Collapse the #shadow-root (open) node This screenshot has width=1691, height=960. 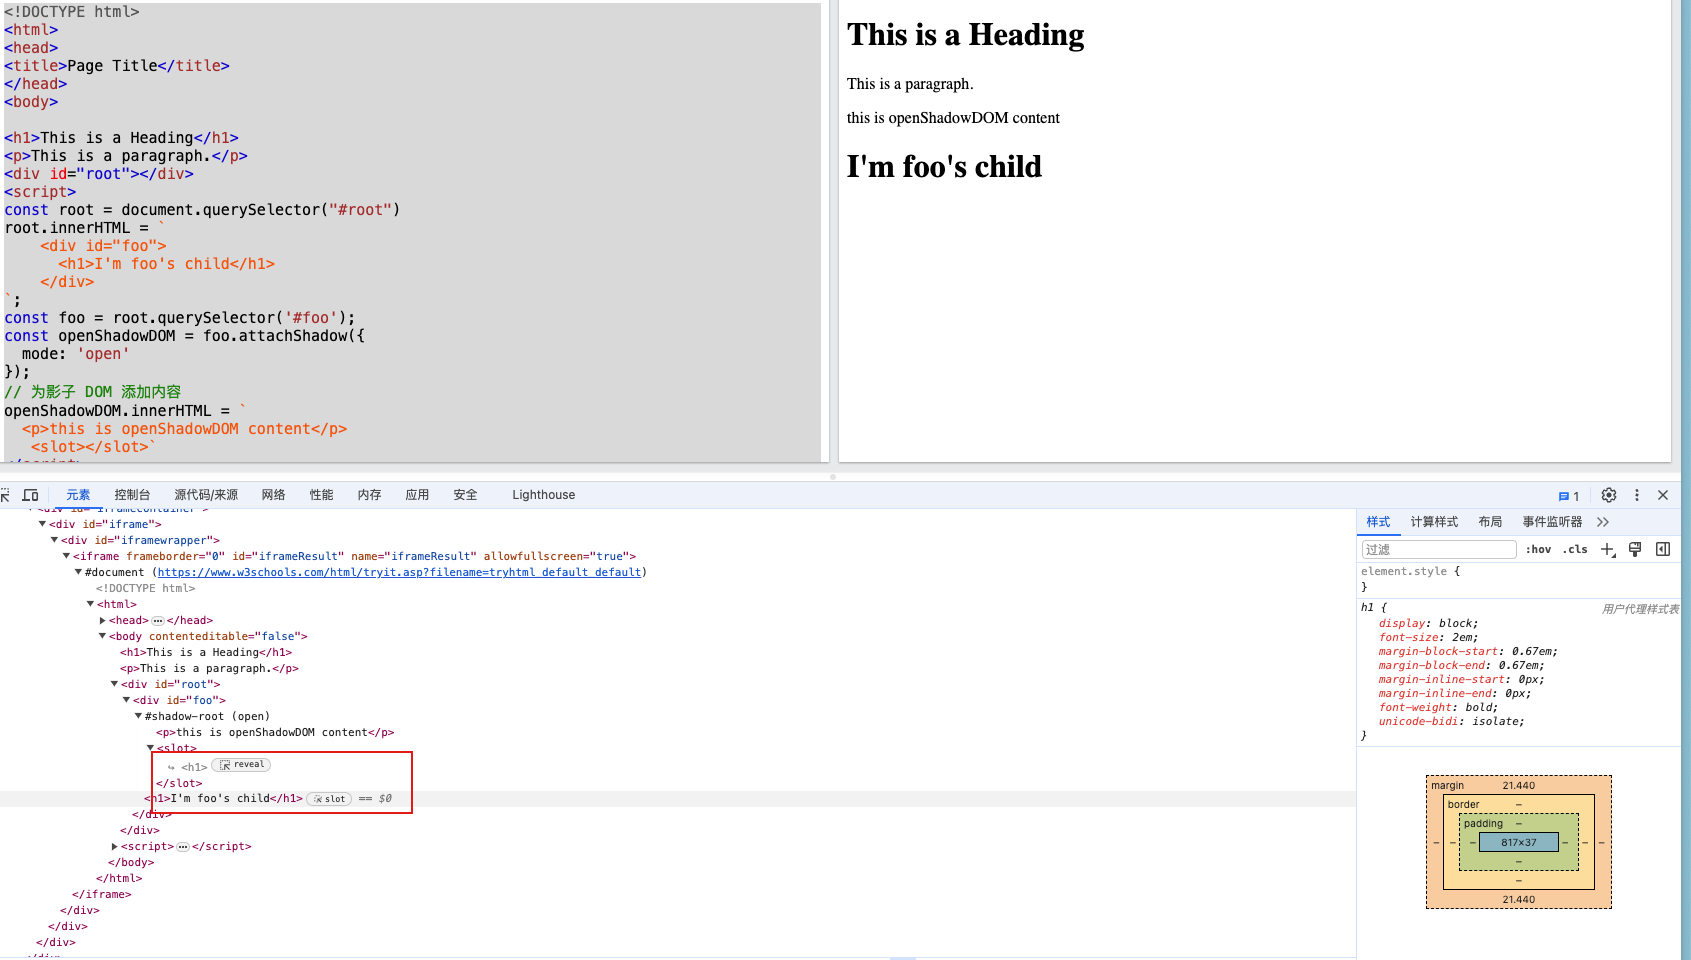[x=138, y=716]
